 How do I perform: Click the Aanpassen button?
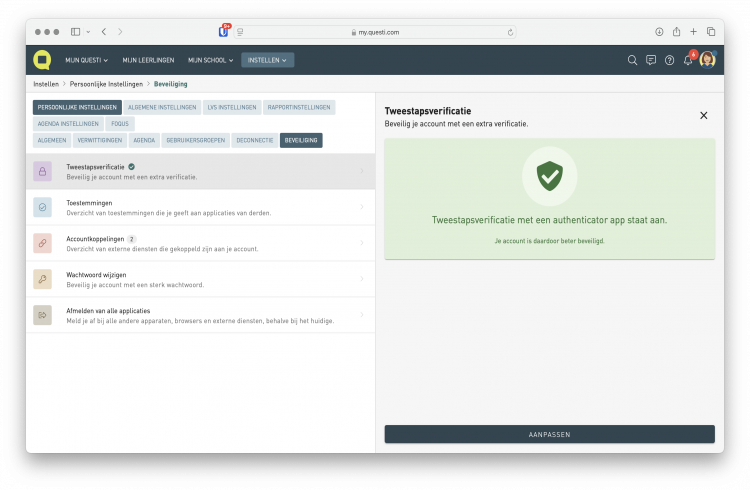point(550,434)
